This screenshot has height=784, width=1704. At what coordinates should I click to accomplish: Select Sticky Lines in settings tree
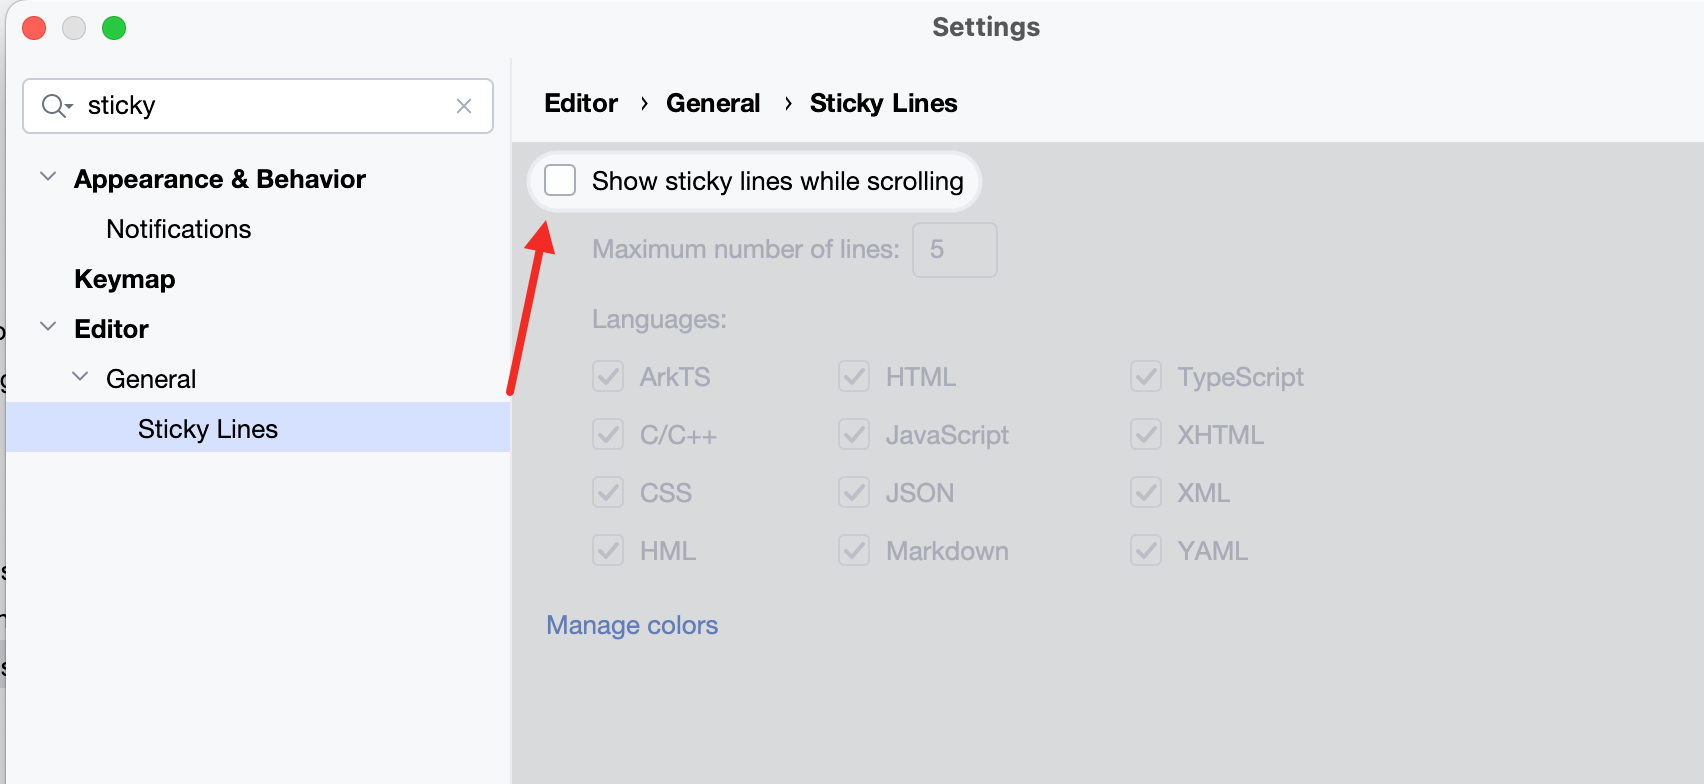[208, 429]
